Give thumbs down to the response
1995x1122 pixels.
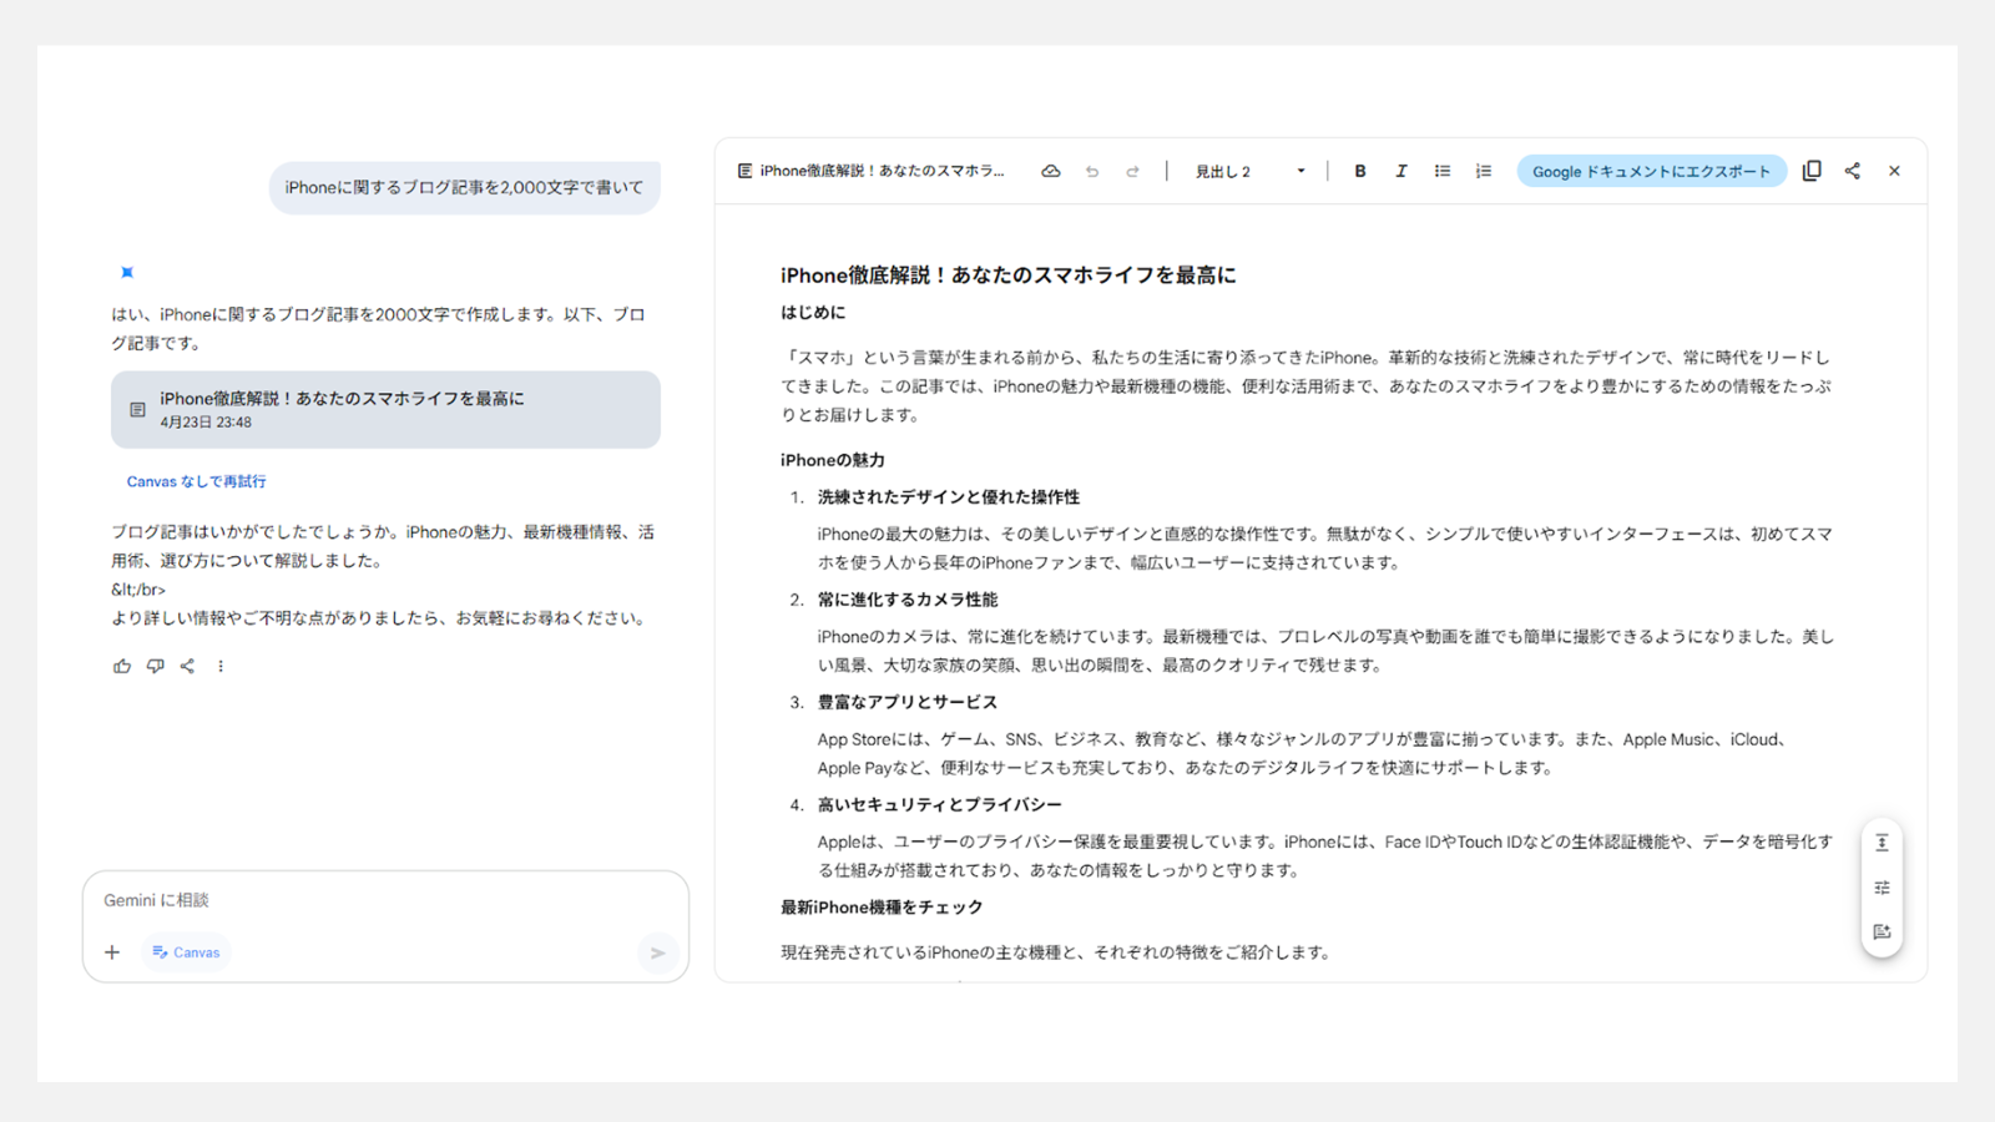click(x=155, y=666)
